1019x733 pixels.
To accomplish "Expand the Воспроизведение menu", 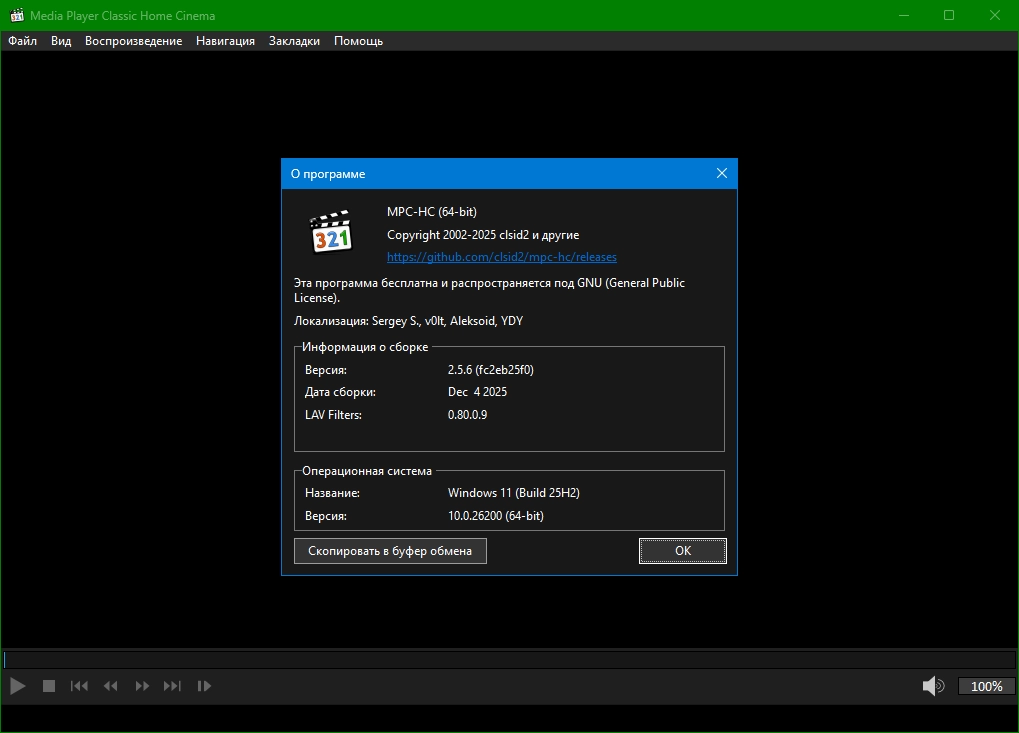I will (x=133, y=41).
